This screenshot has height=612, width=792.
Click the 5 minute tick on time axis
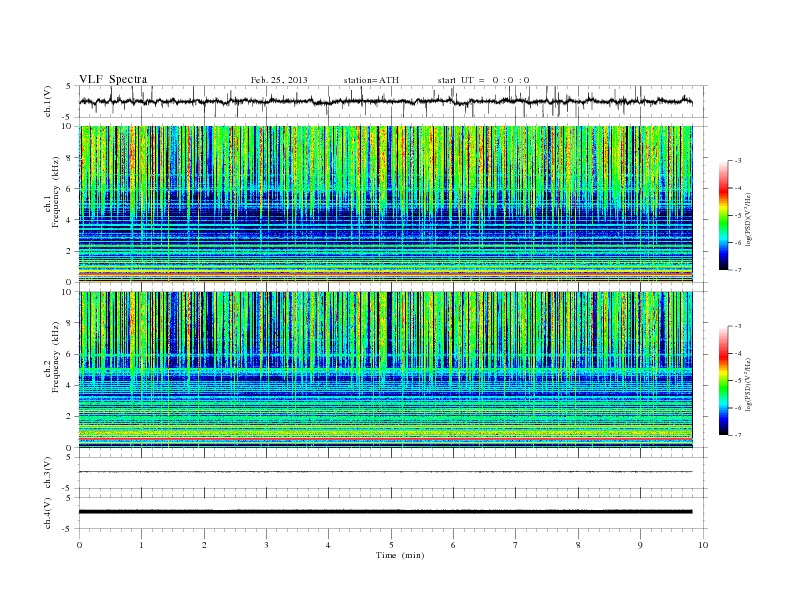click(x=391, y=545)
